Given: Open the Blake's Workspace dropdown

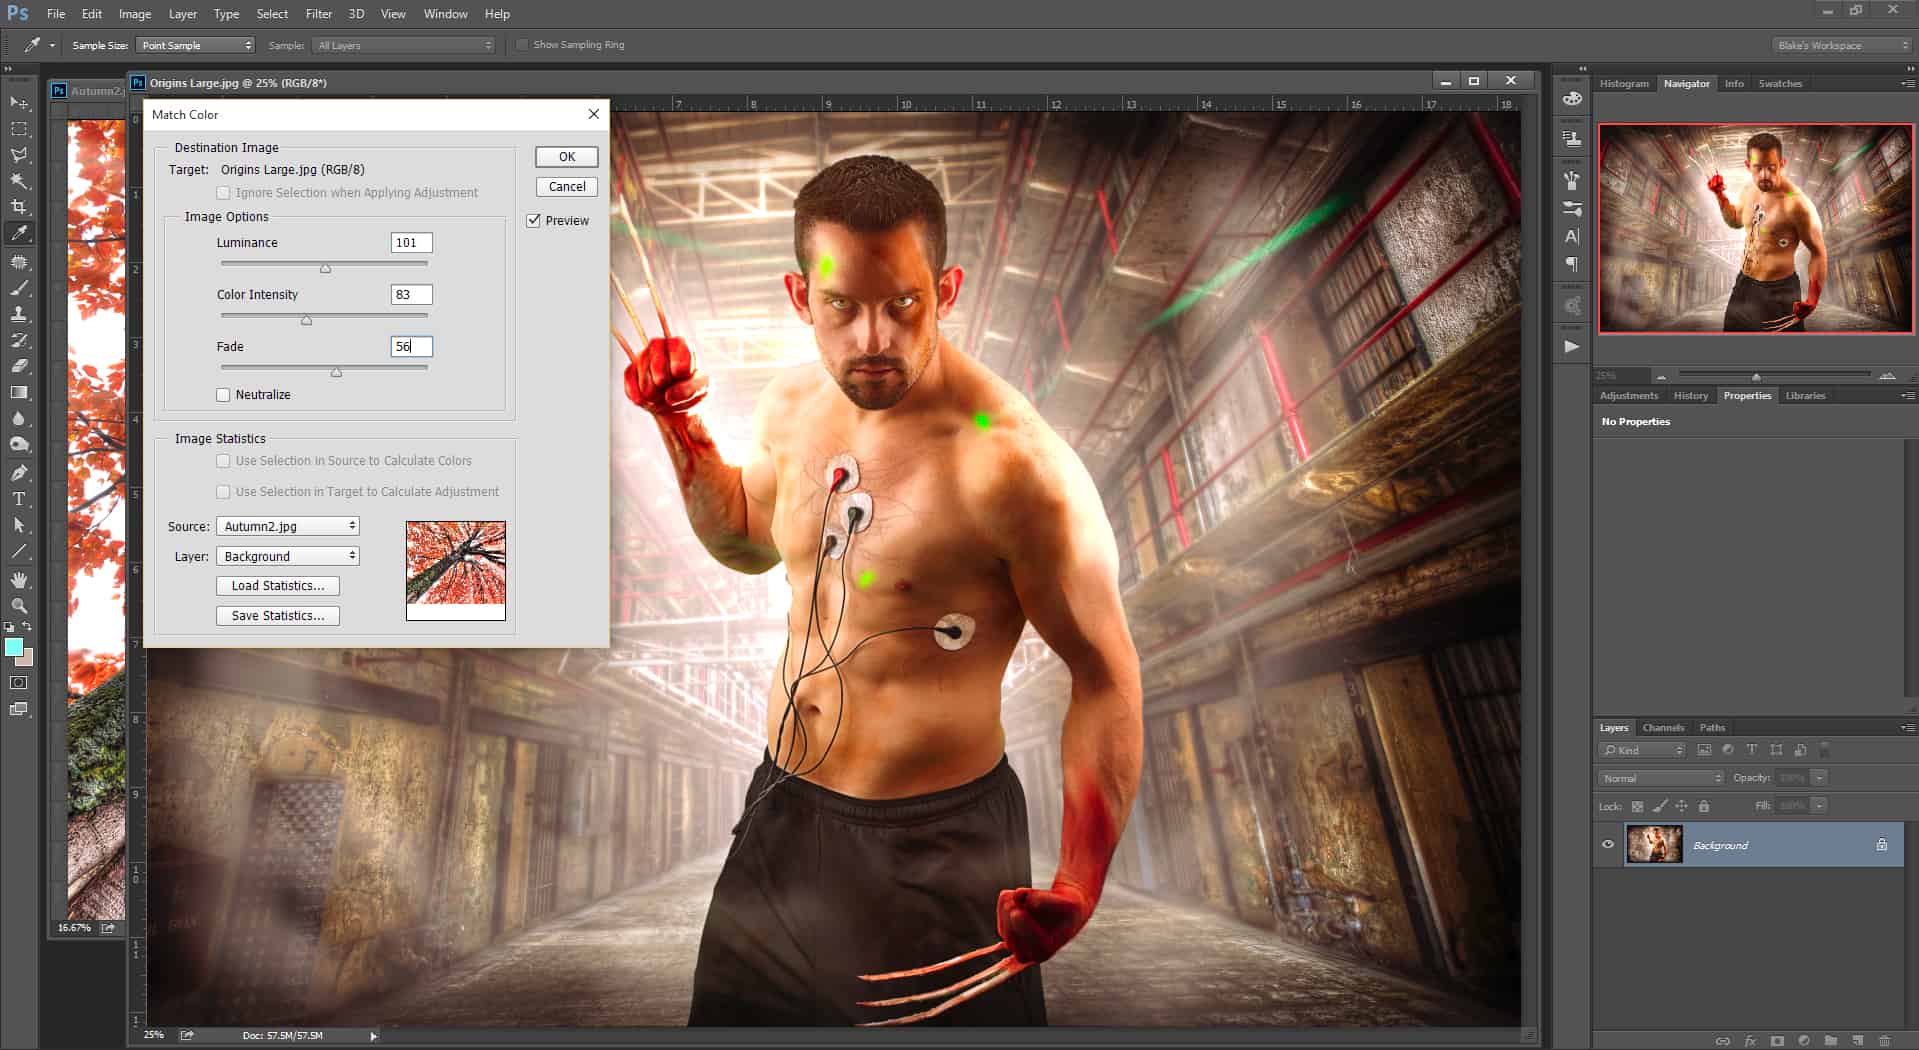Looking at the screenshot, I should [x=1842, y=45].
